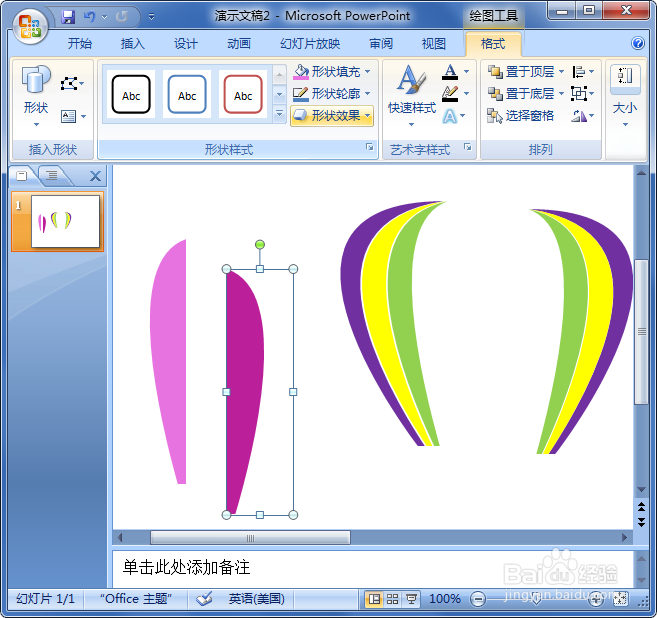Image resolution: width=657 pixels, height=618 pixels.
Task: Open 形状填充 shape fill menu
Action: tap(332, 72)
